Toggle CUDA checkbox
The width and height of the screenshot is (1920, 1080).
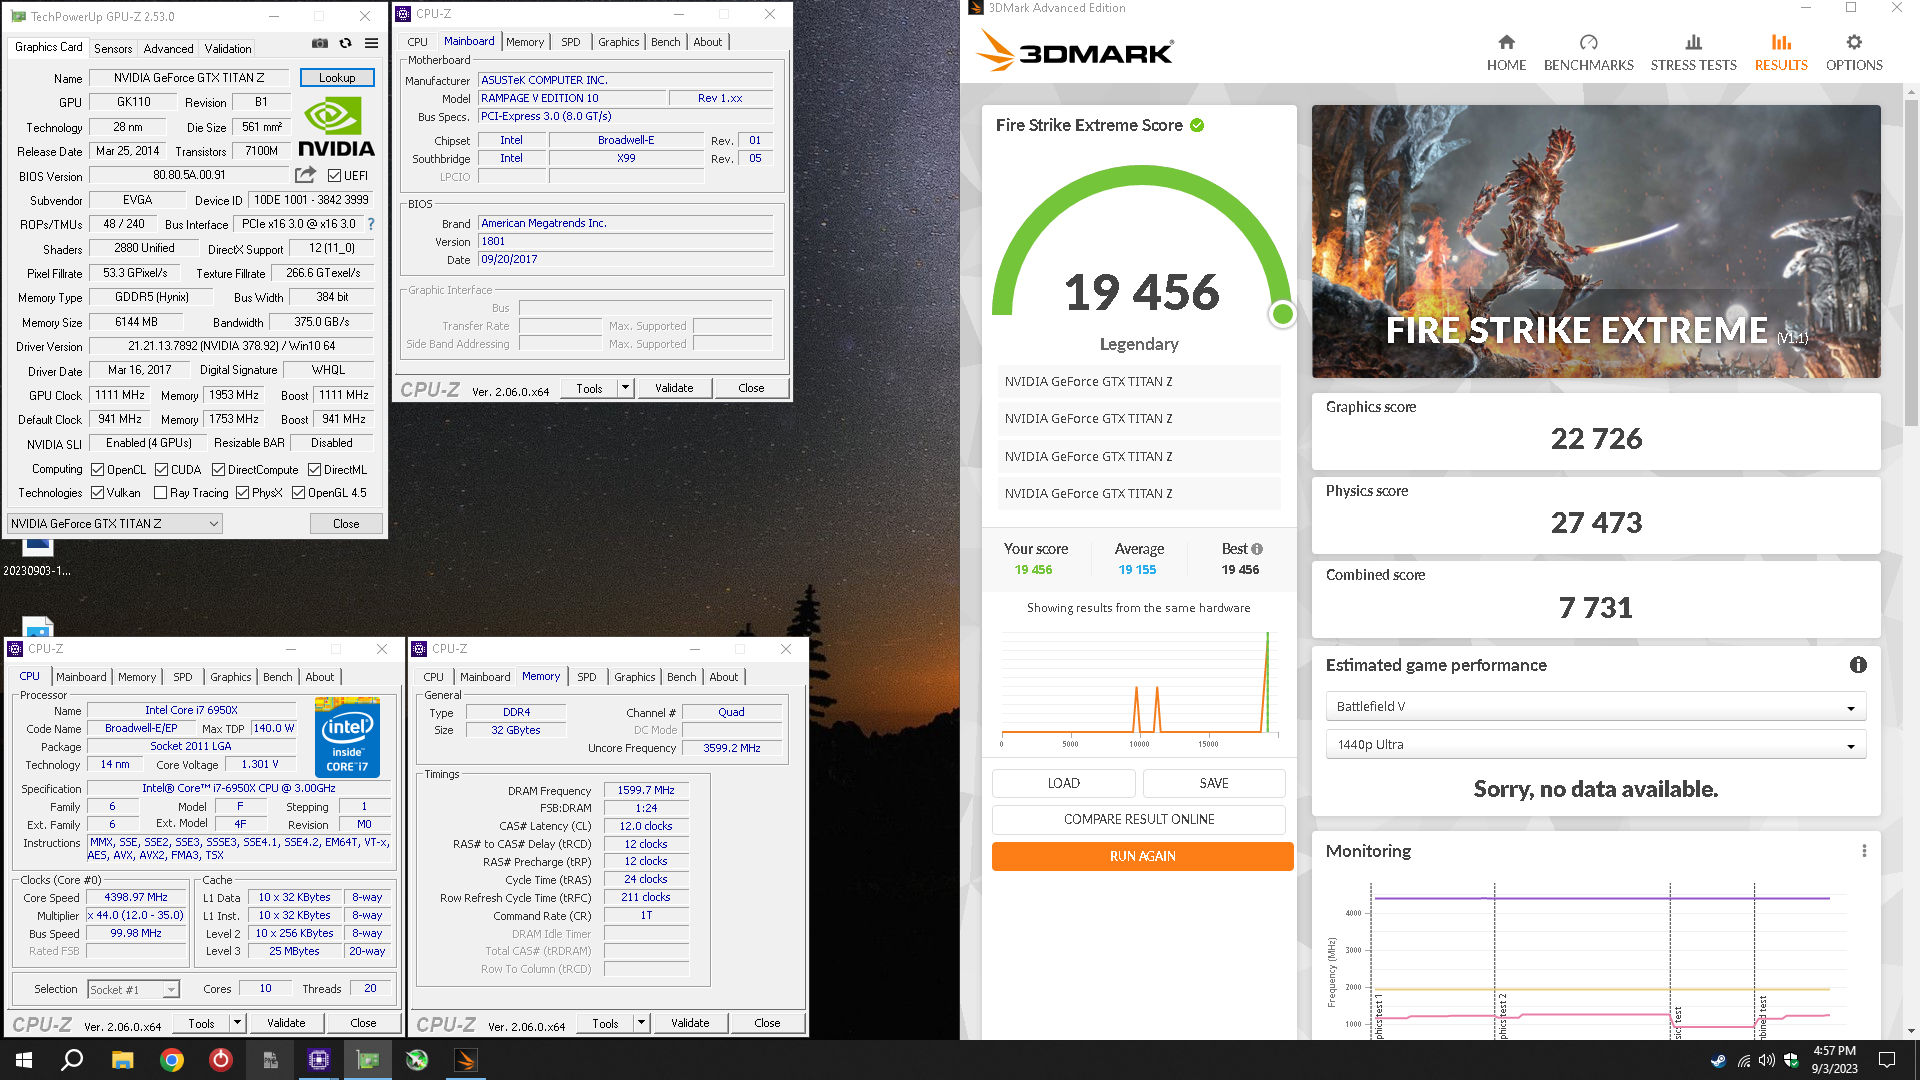(x=161, y=470)
